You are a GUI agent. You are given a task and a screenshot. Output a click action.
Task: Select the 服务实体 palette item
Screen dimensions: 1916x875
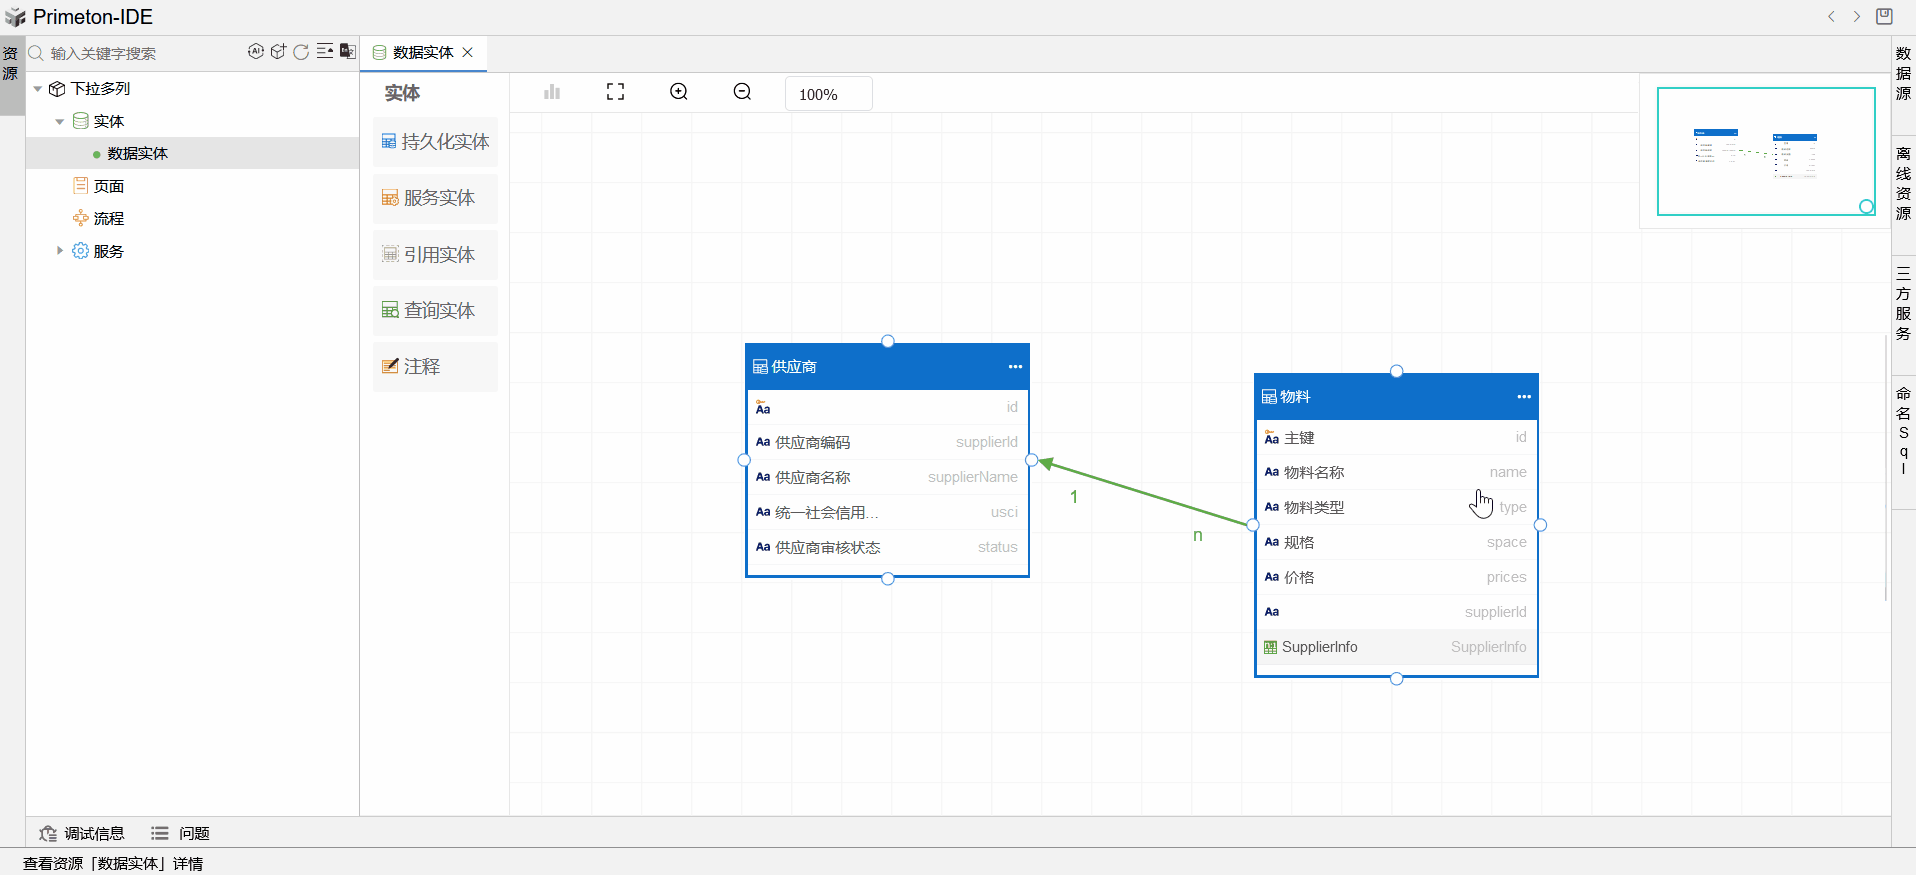point(435,198)
